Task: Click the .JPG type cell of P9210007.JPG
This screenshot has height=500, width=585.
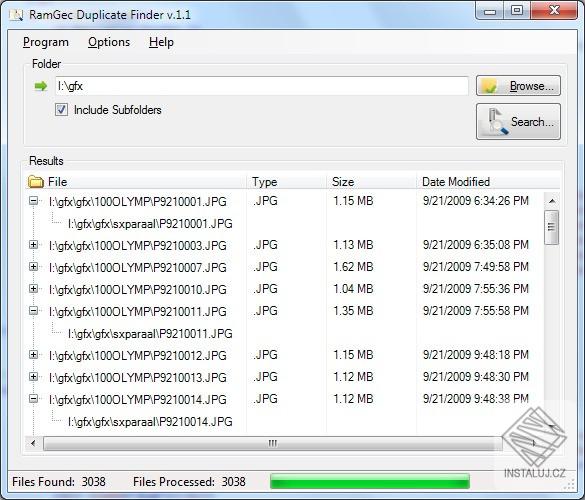Action: (x=265, y=267)
